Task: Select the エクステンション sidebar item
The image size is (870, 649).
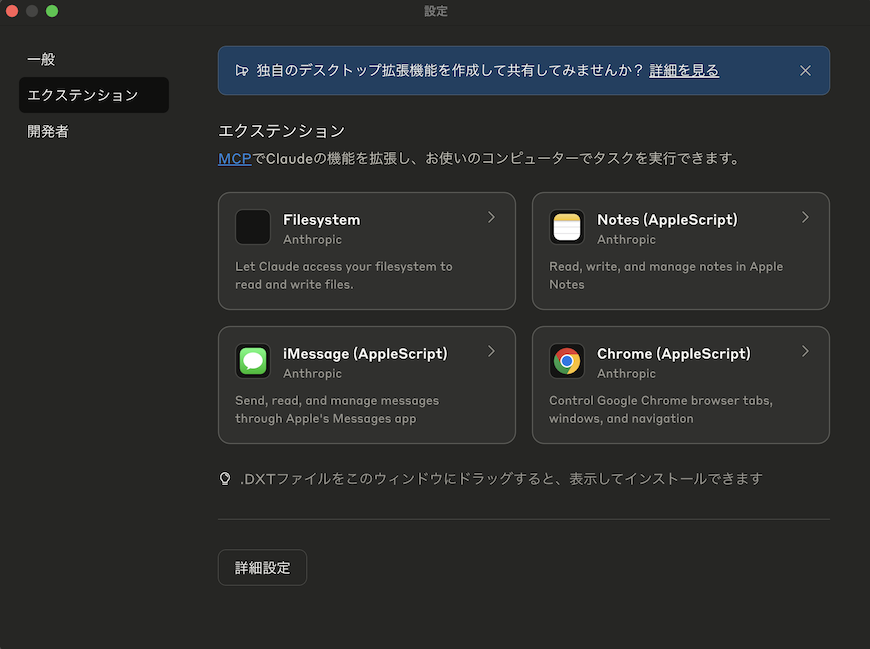Action: 94,95
